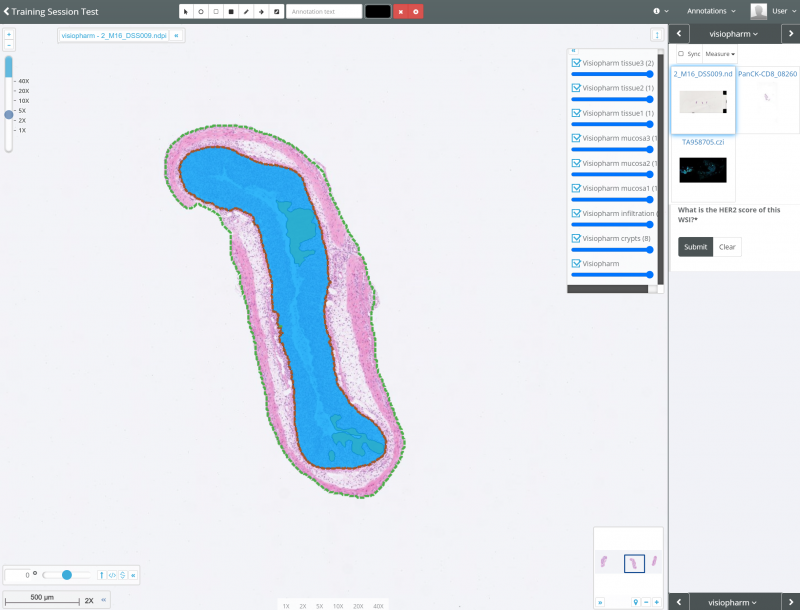Viewport: 800px width, 610px height.
Task: Enable the Sync checkbox
Action: [x=681, y=53]
